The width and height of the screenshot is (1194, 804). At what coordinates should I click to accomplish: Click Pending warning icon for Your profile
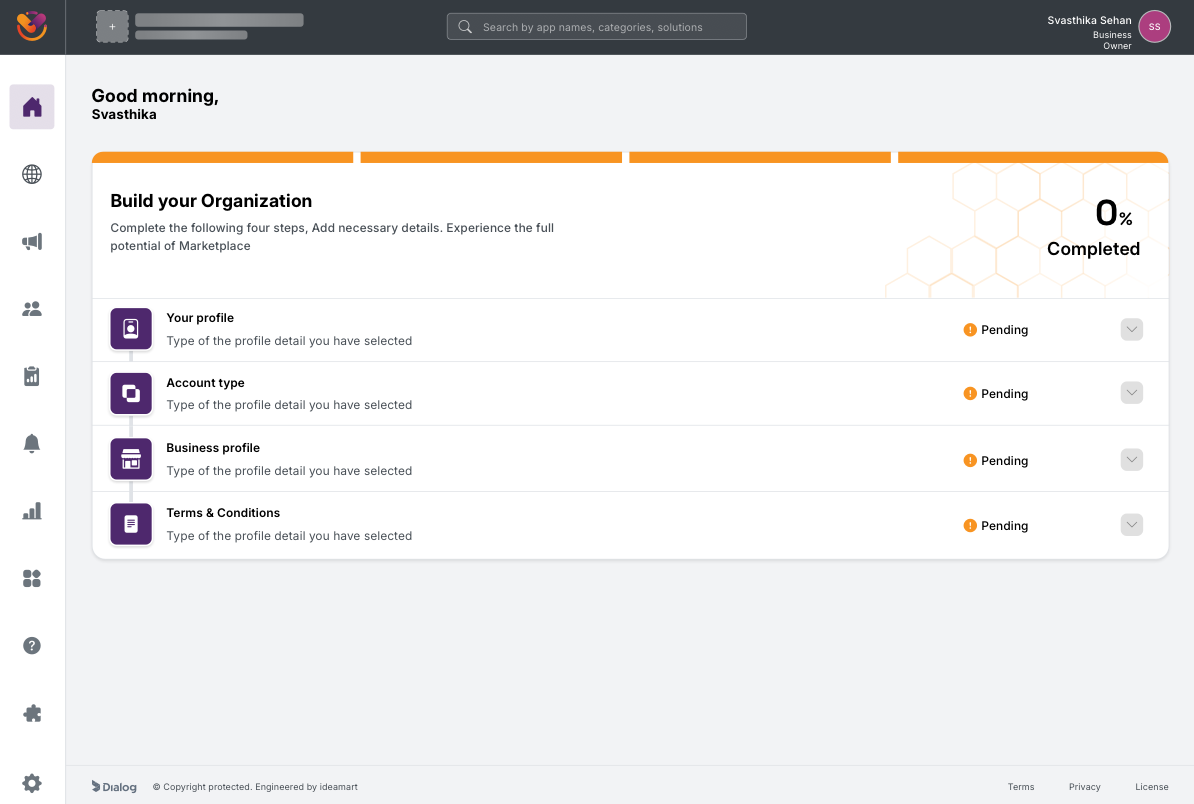pos(970,330)
